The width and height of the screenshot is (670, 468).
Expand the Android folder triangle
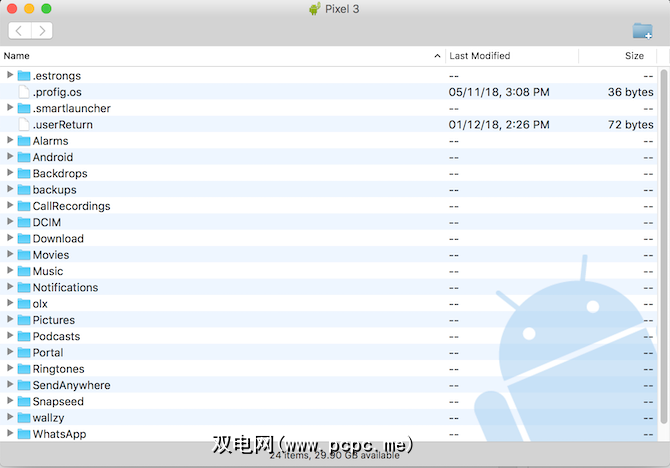[10, 156]
